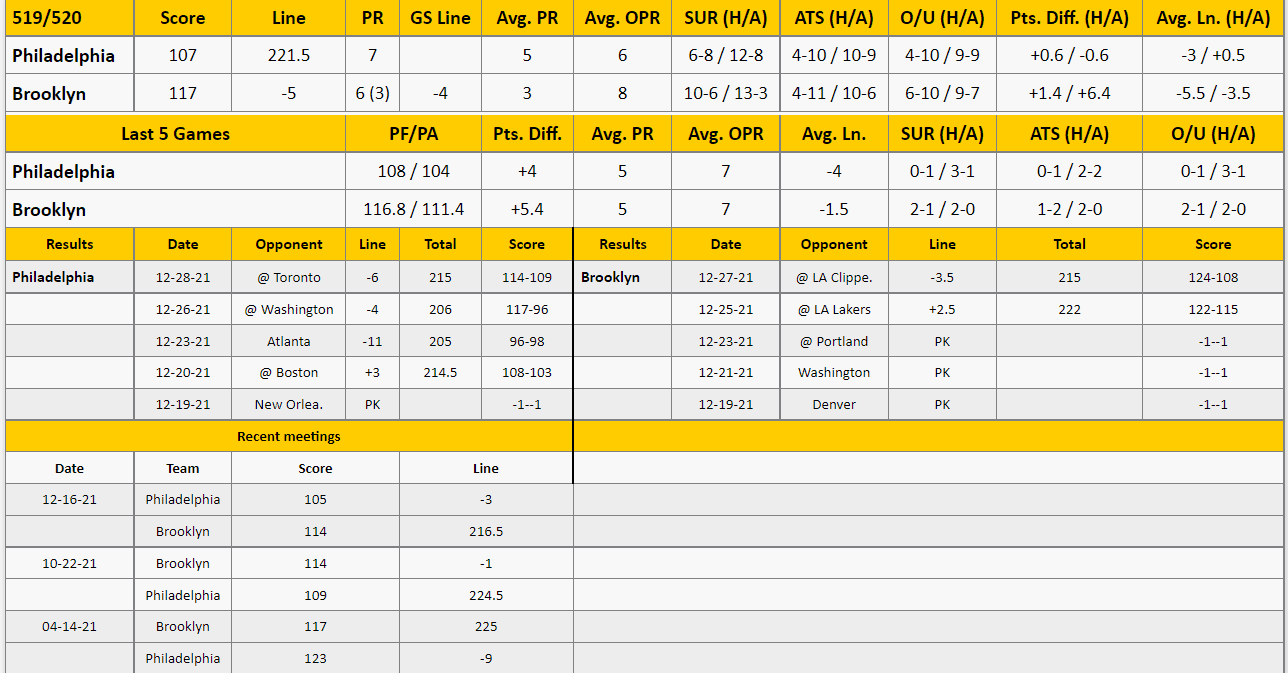Image resolution: width=1288 pixels, height=673 pixels.
Task: Select Brooklyn Avg. Ln. -5.5 / -3.5
Action: (1213, 94)
